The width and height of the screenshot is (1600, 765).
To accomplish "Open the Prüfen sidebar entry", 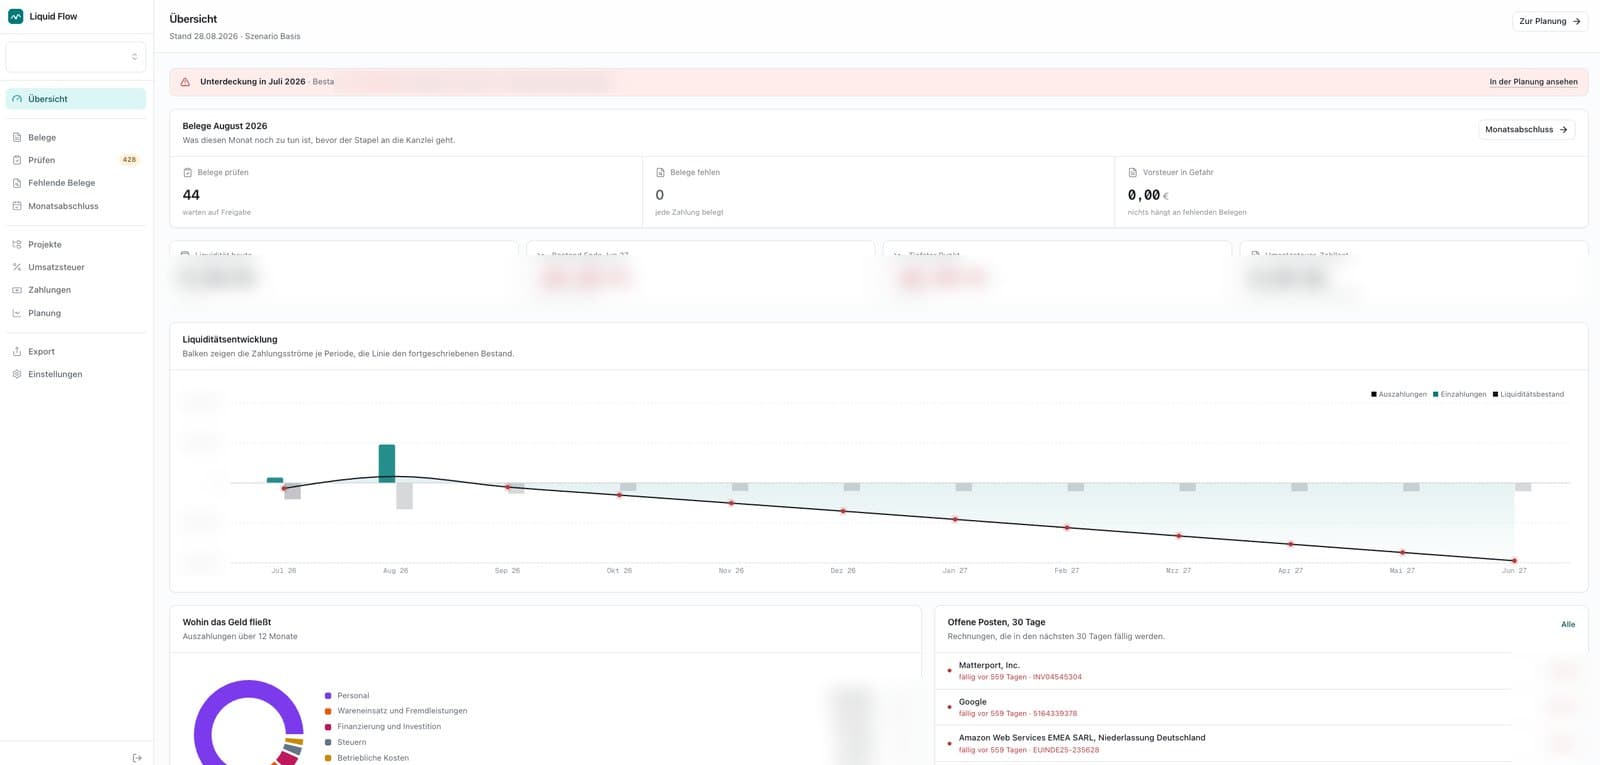I will click(76, 160).
